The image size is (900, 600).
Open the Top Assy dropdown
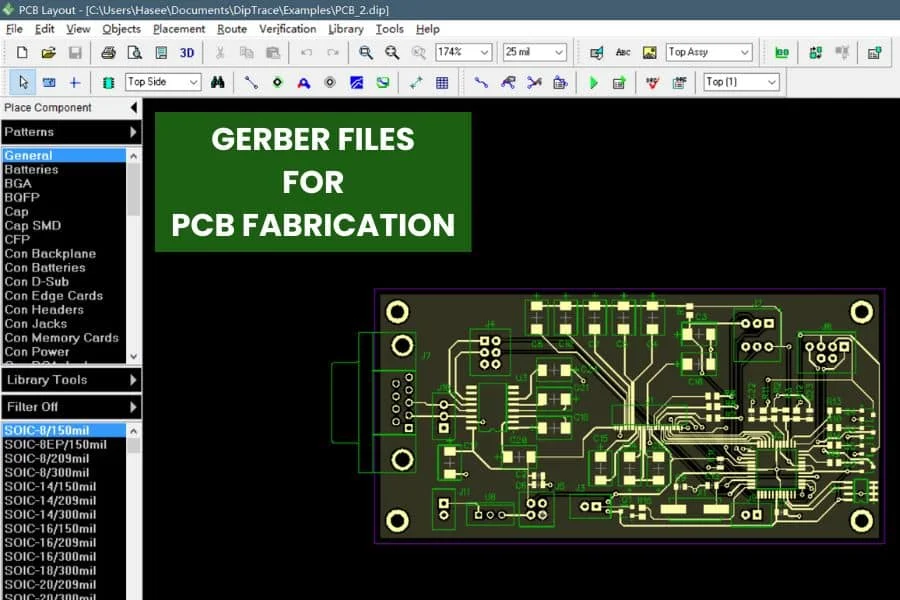point(709,51)
